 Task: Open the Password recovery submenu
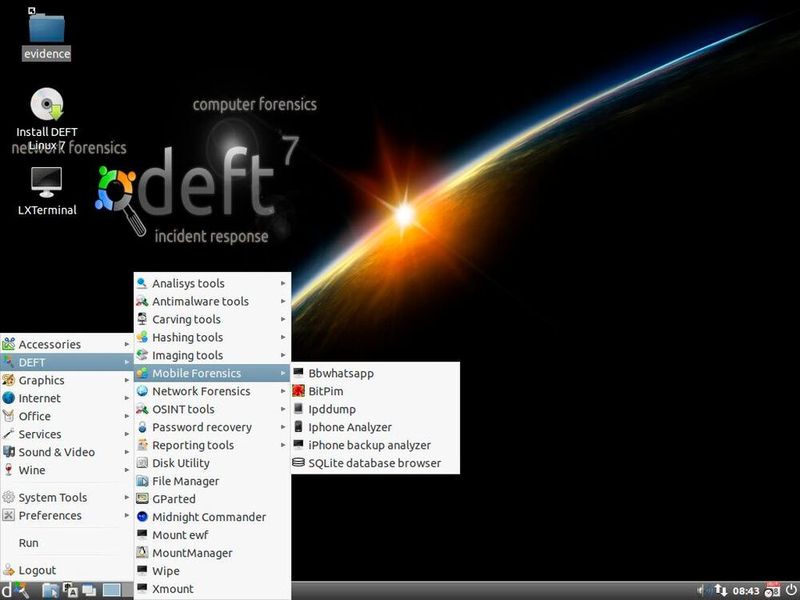tap(212, 427)
